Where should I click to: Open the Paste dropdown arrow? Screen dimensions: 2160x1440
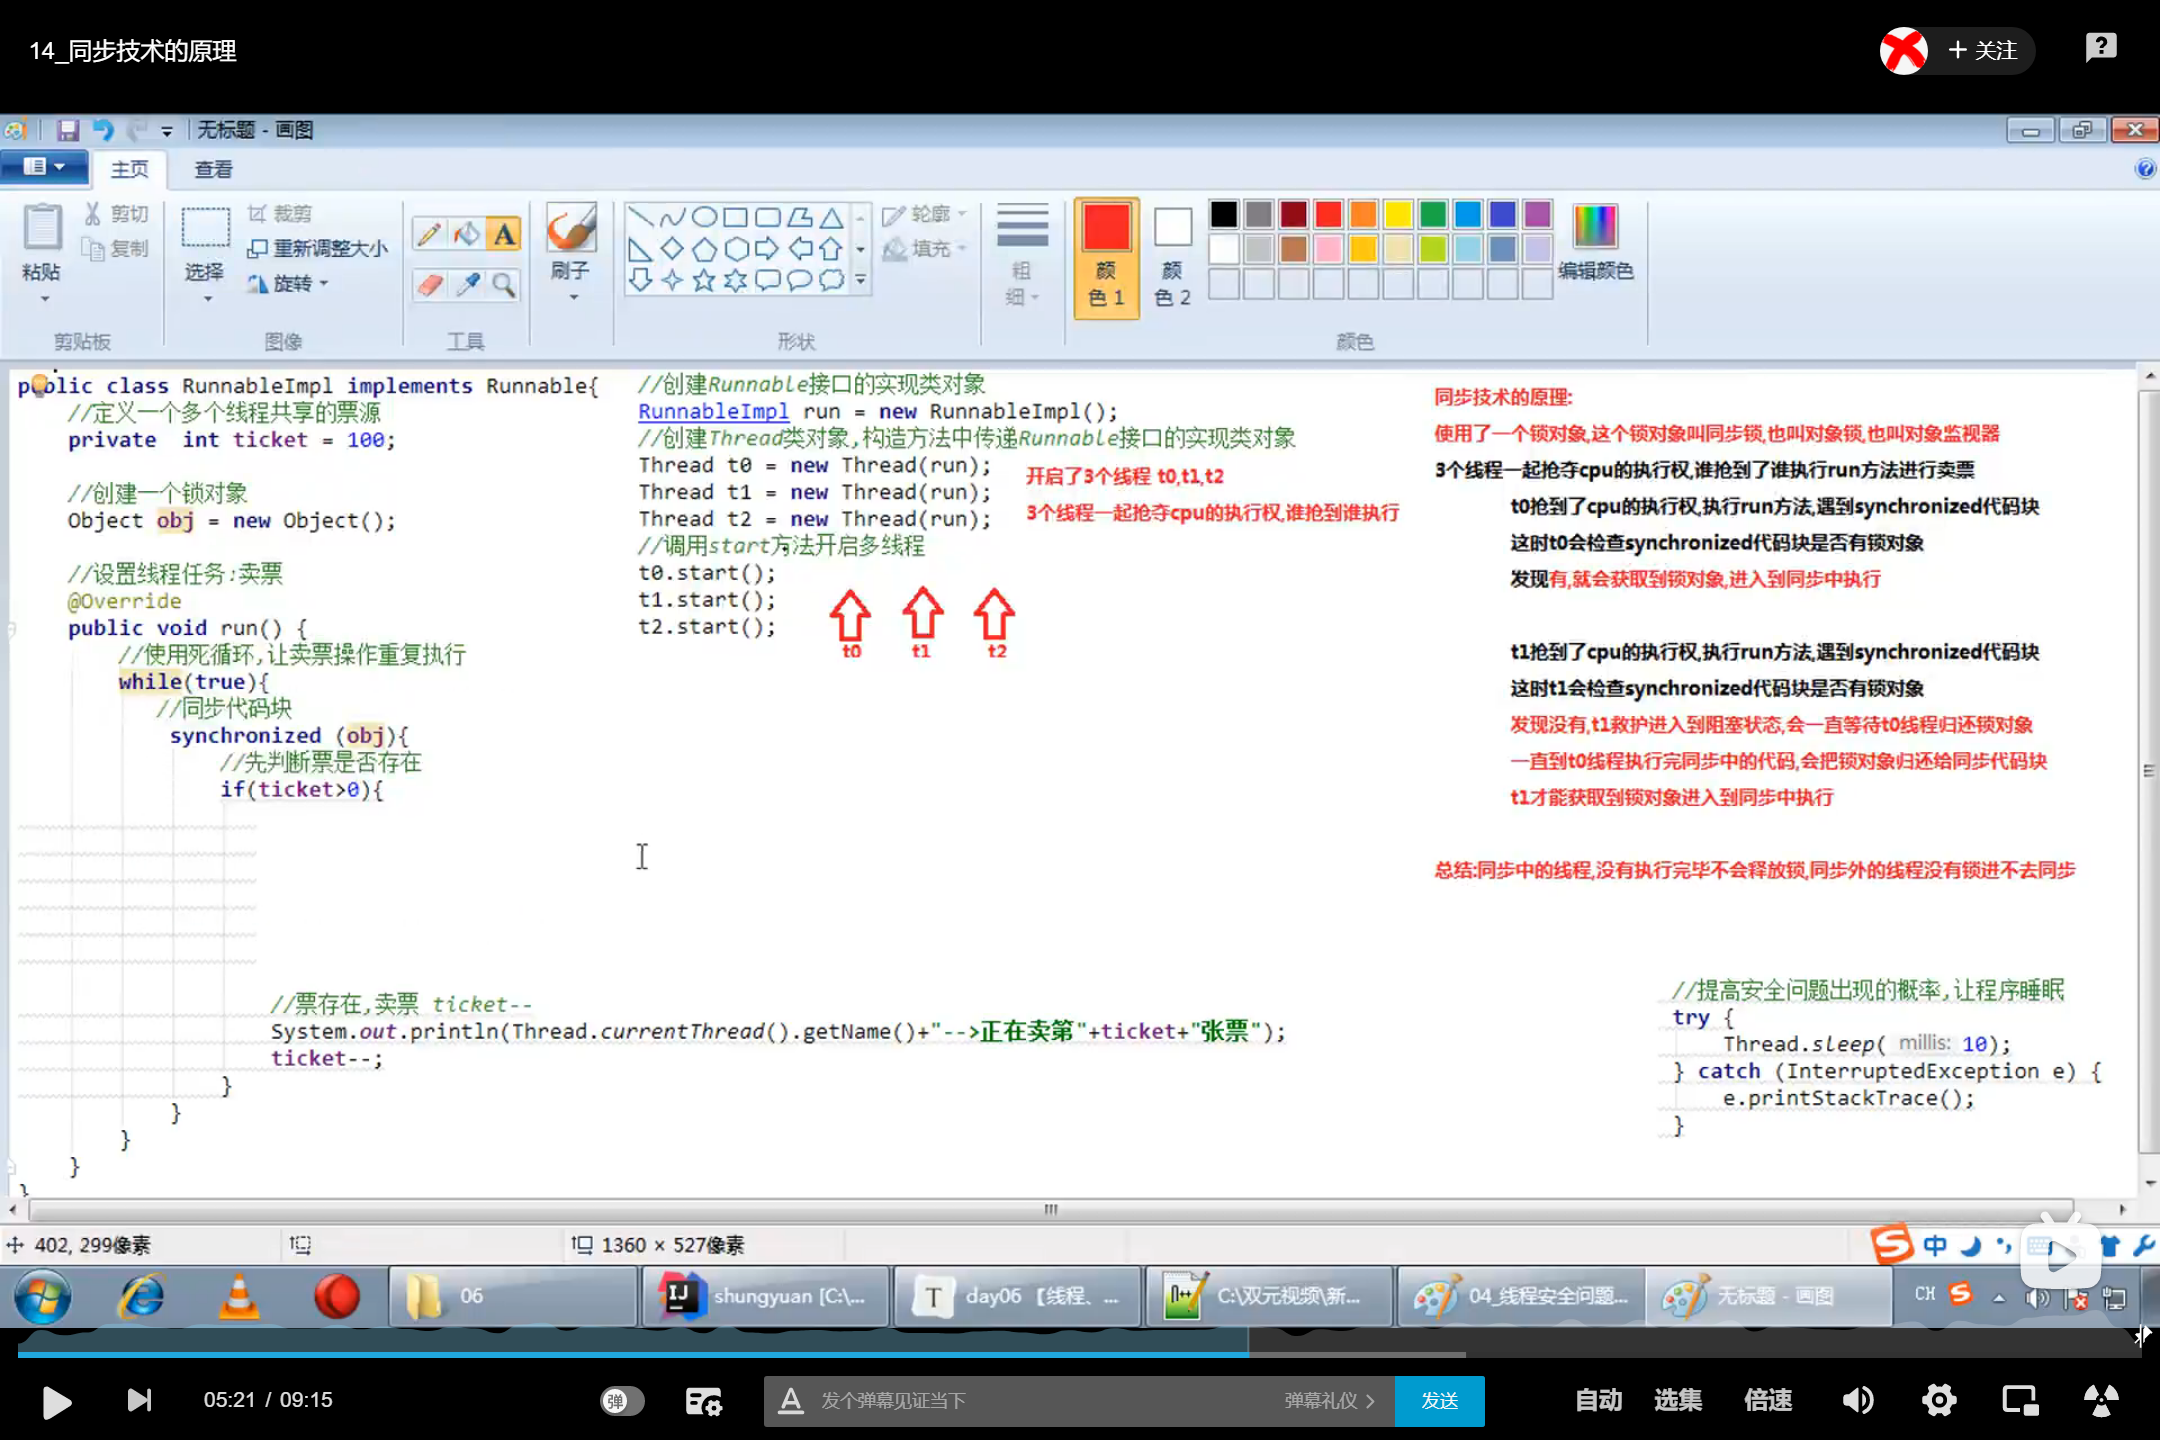pos(43,299)
